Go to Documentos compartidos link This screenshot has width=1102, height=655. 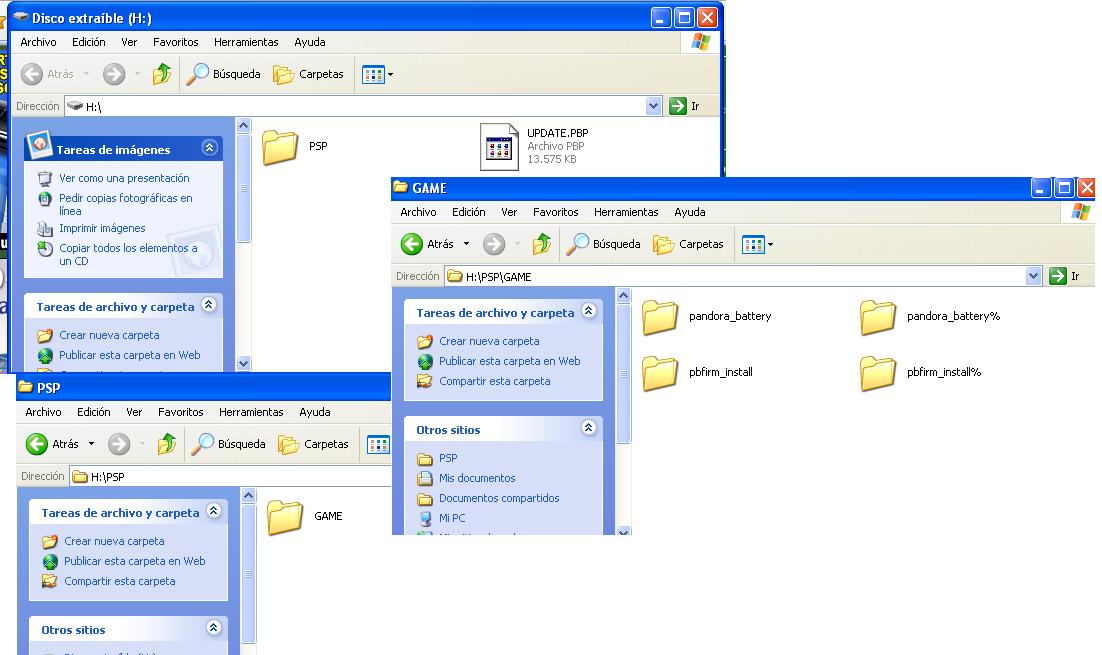pos(499,498)
